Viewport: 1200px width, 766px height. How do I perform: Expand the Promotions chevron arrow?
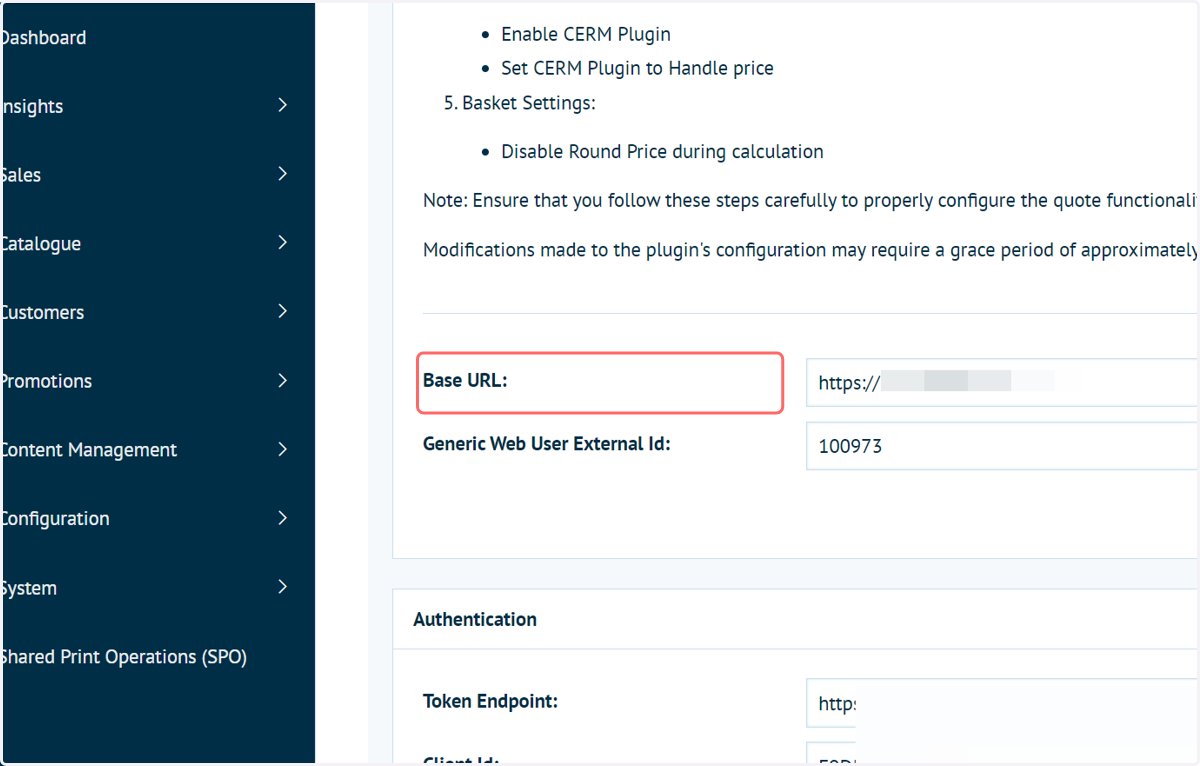pos(283,381)
